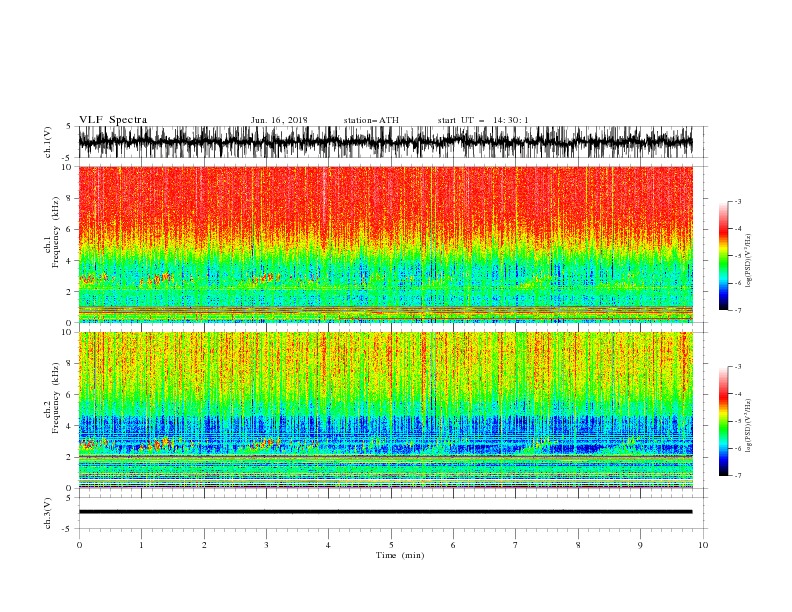Viewport: 792px width, 612px height.
Task: Click time axis tick label "7"
Action: coord(516,545)
